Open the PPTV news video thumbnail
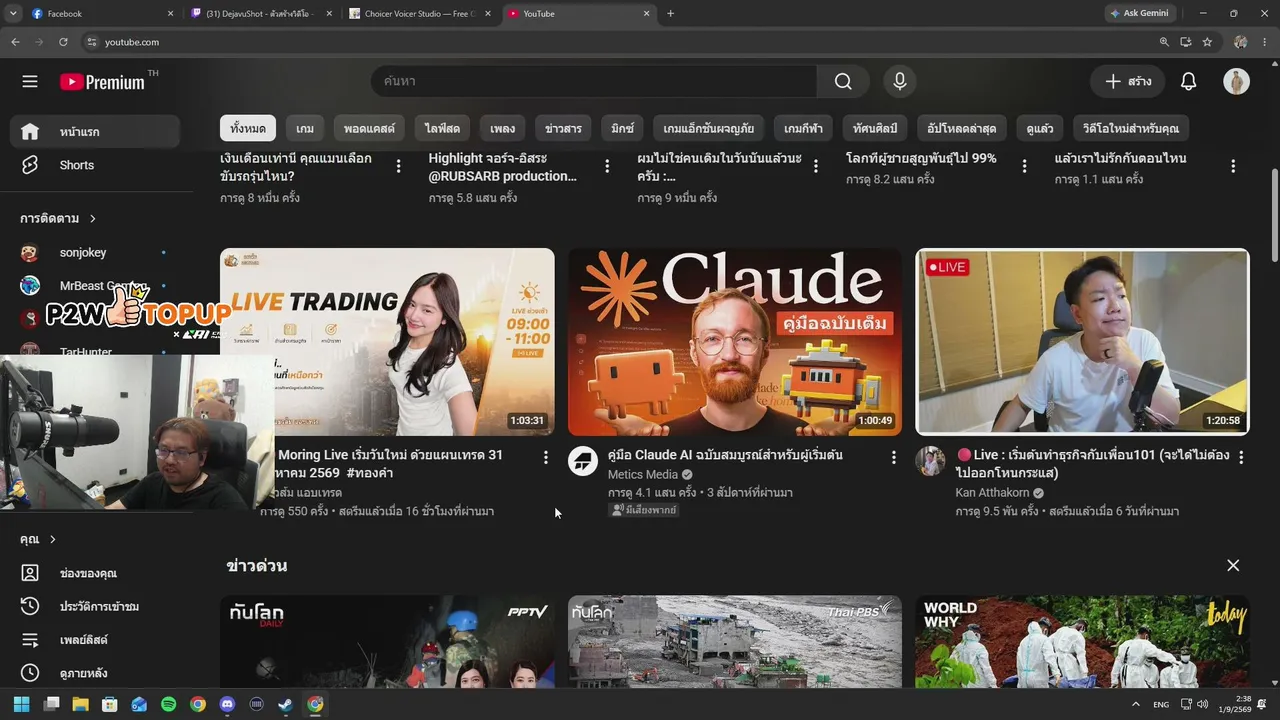1280x720 pixels. [387, 642]
